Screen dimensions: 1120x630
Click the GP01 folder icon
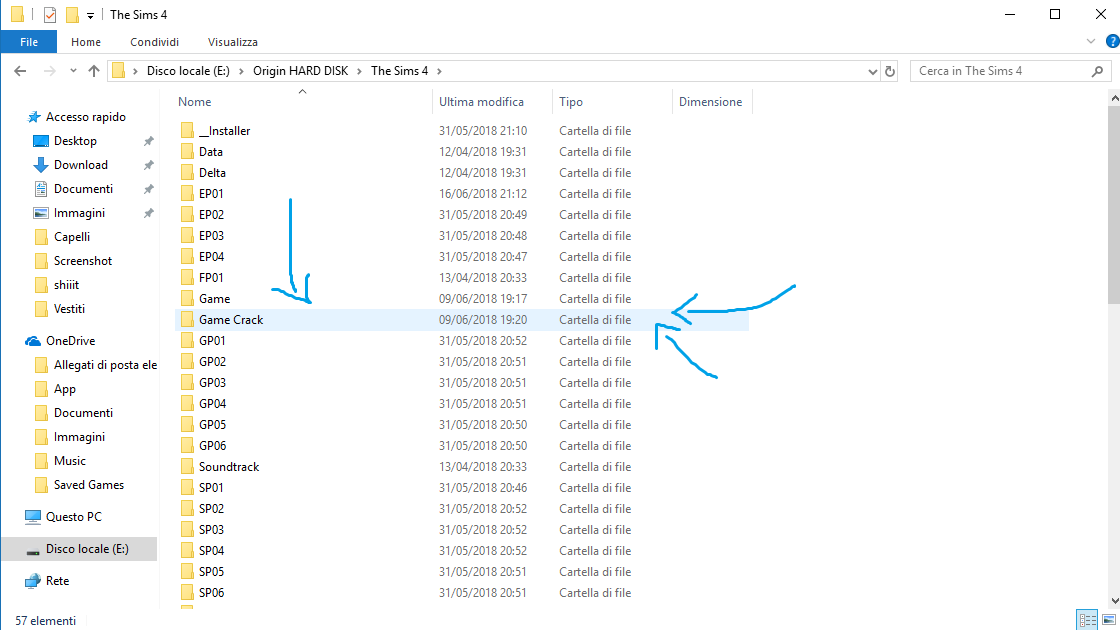point(187,340)
